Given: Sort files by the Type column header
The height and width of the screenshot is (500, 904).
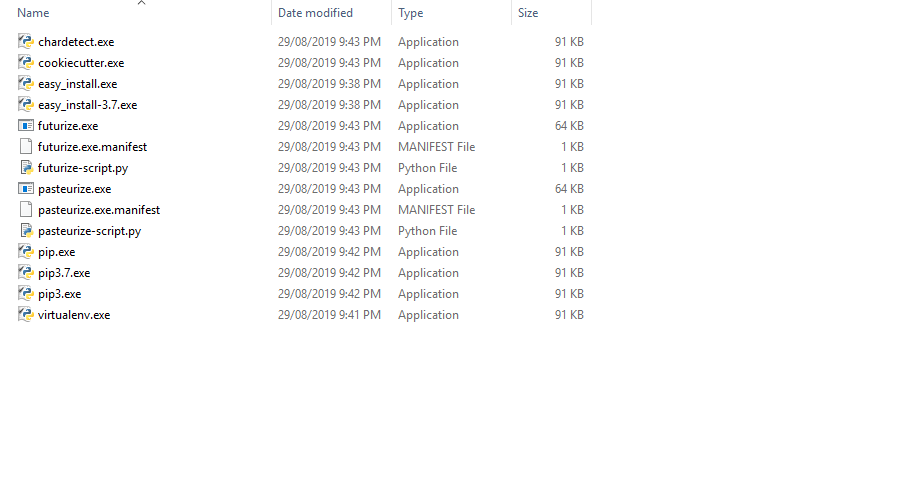Looking at the screenshot, I should click(410, 13).
